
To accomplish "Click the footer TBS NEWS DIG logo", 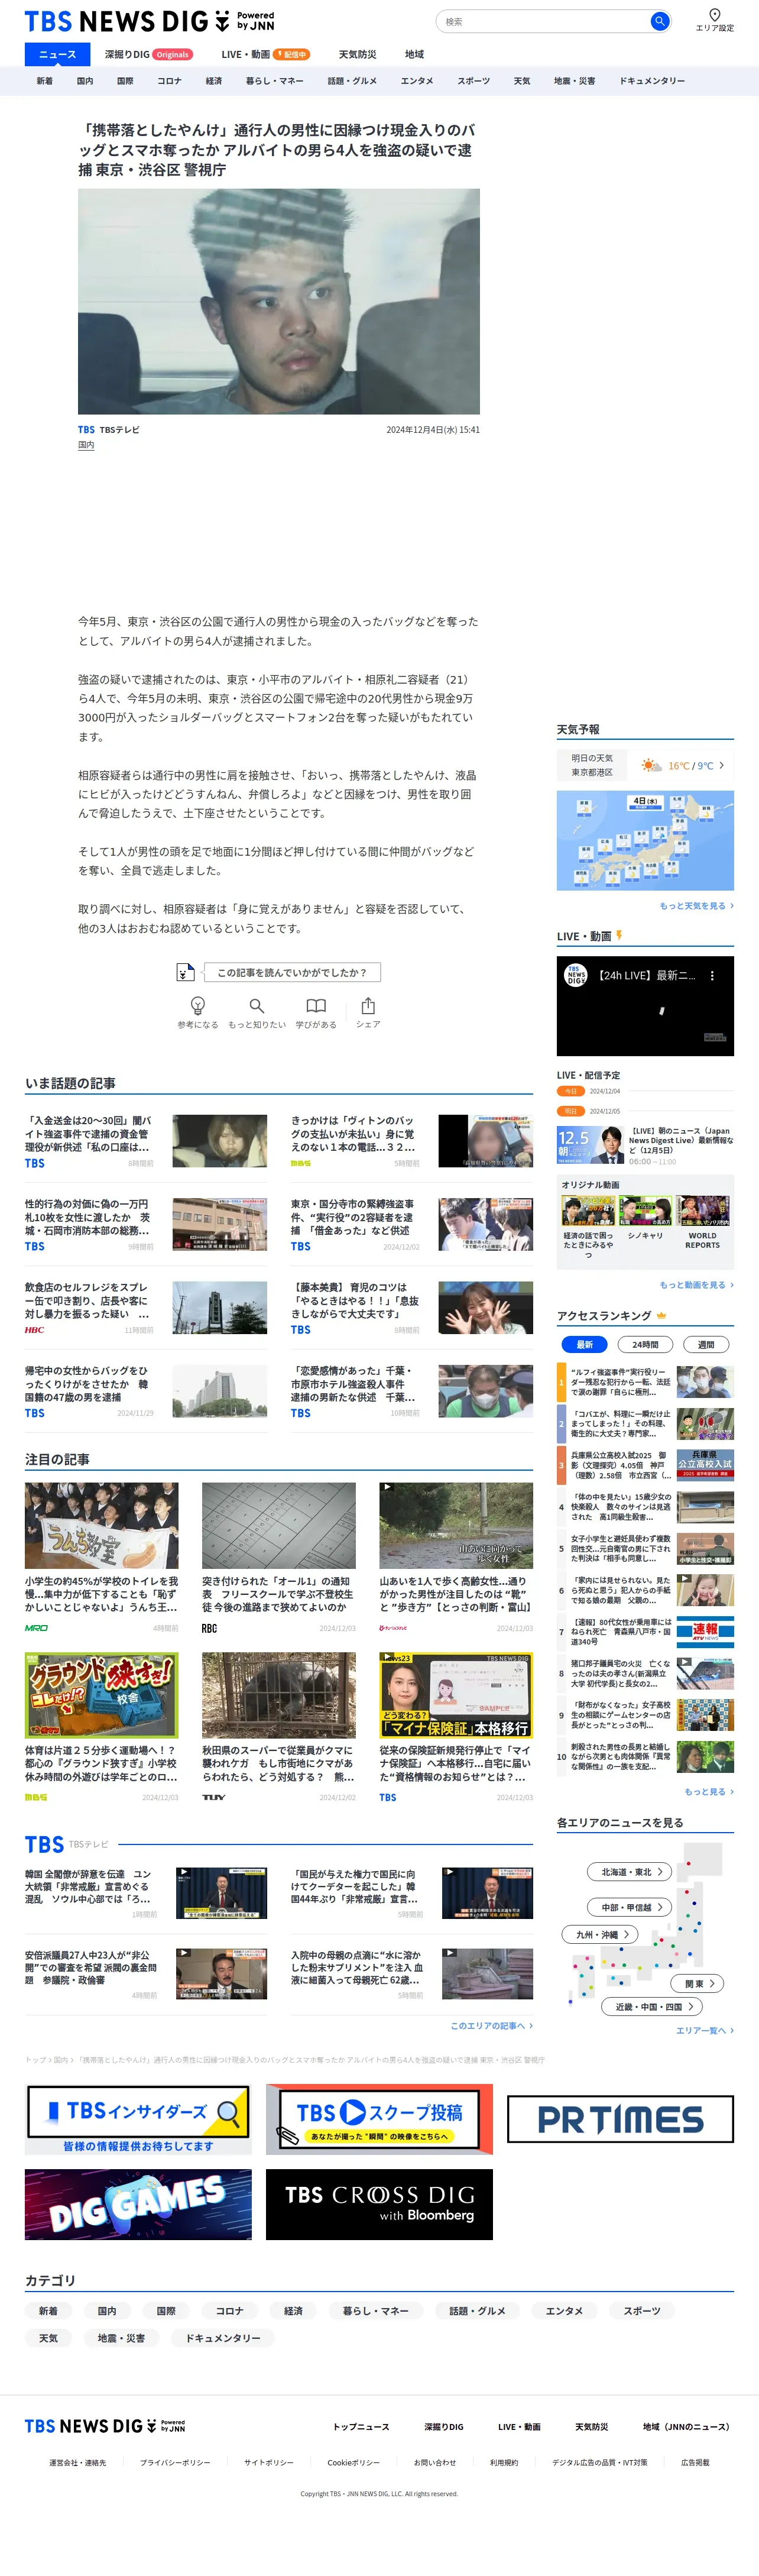I will pos(105,2426).
